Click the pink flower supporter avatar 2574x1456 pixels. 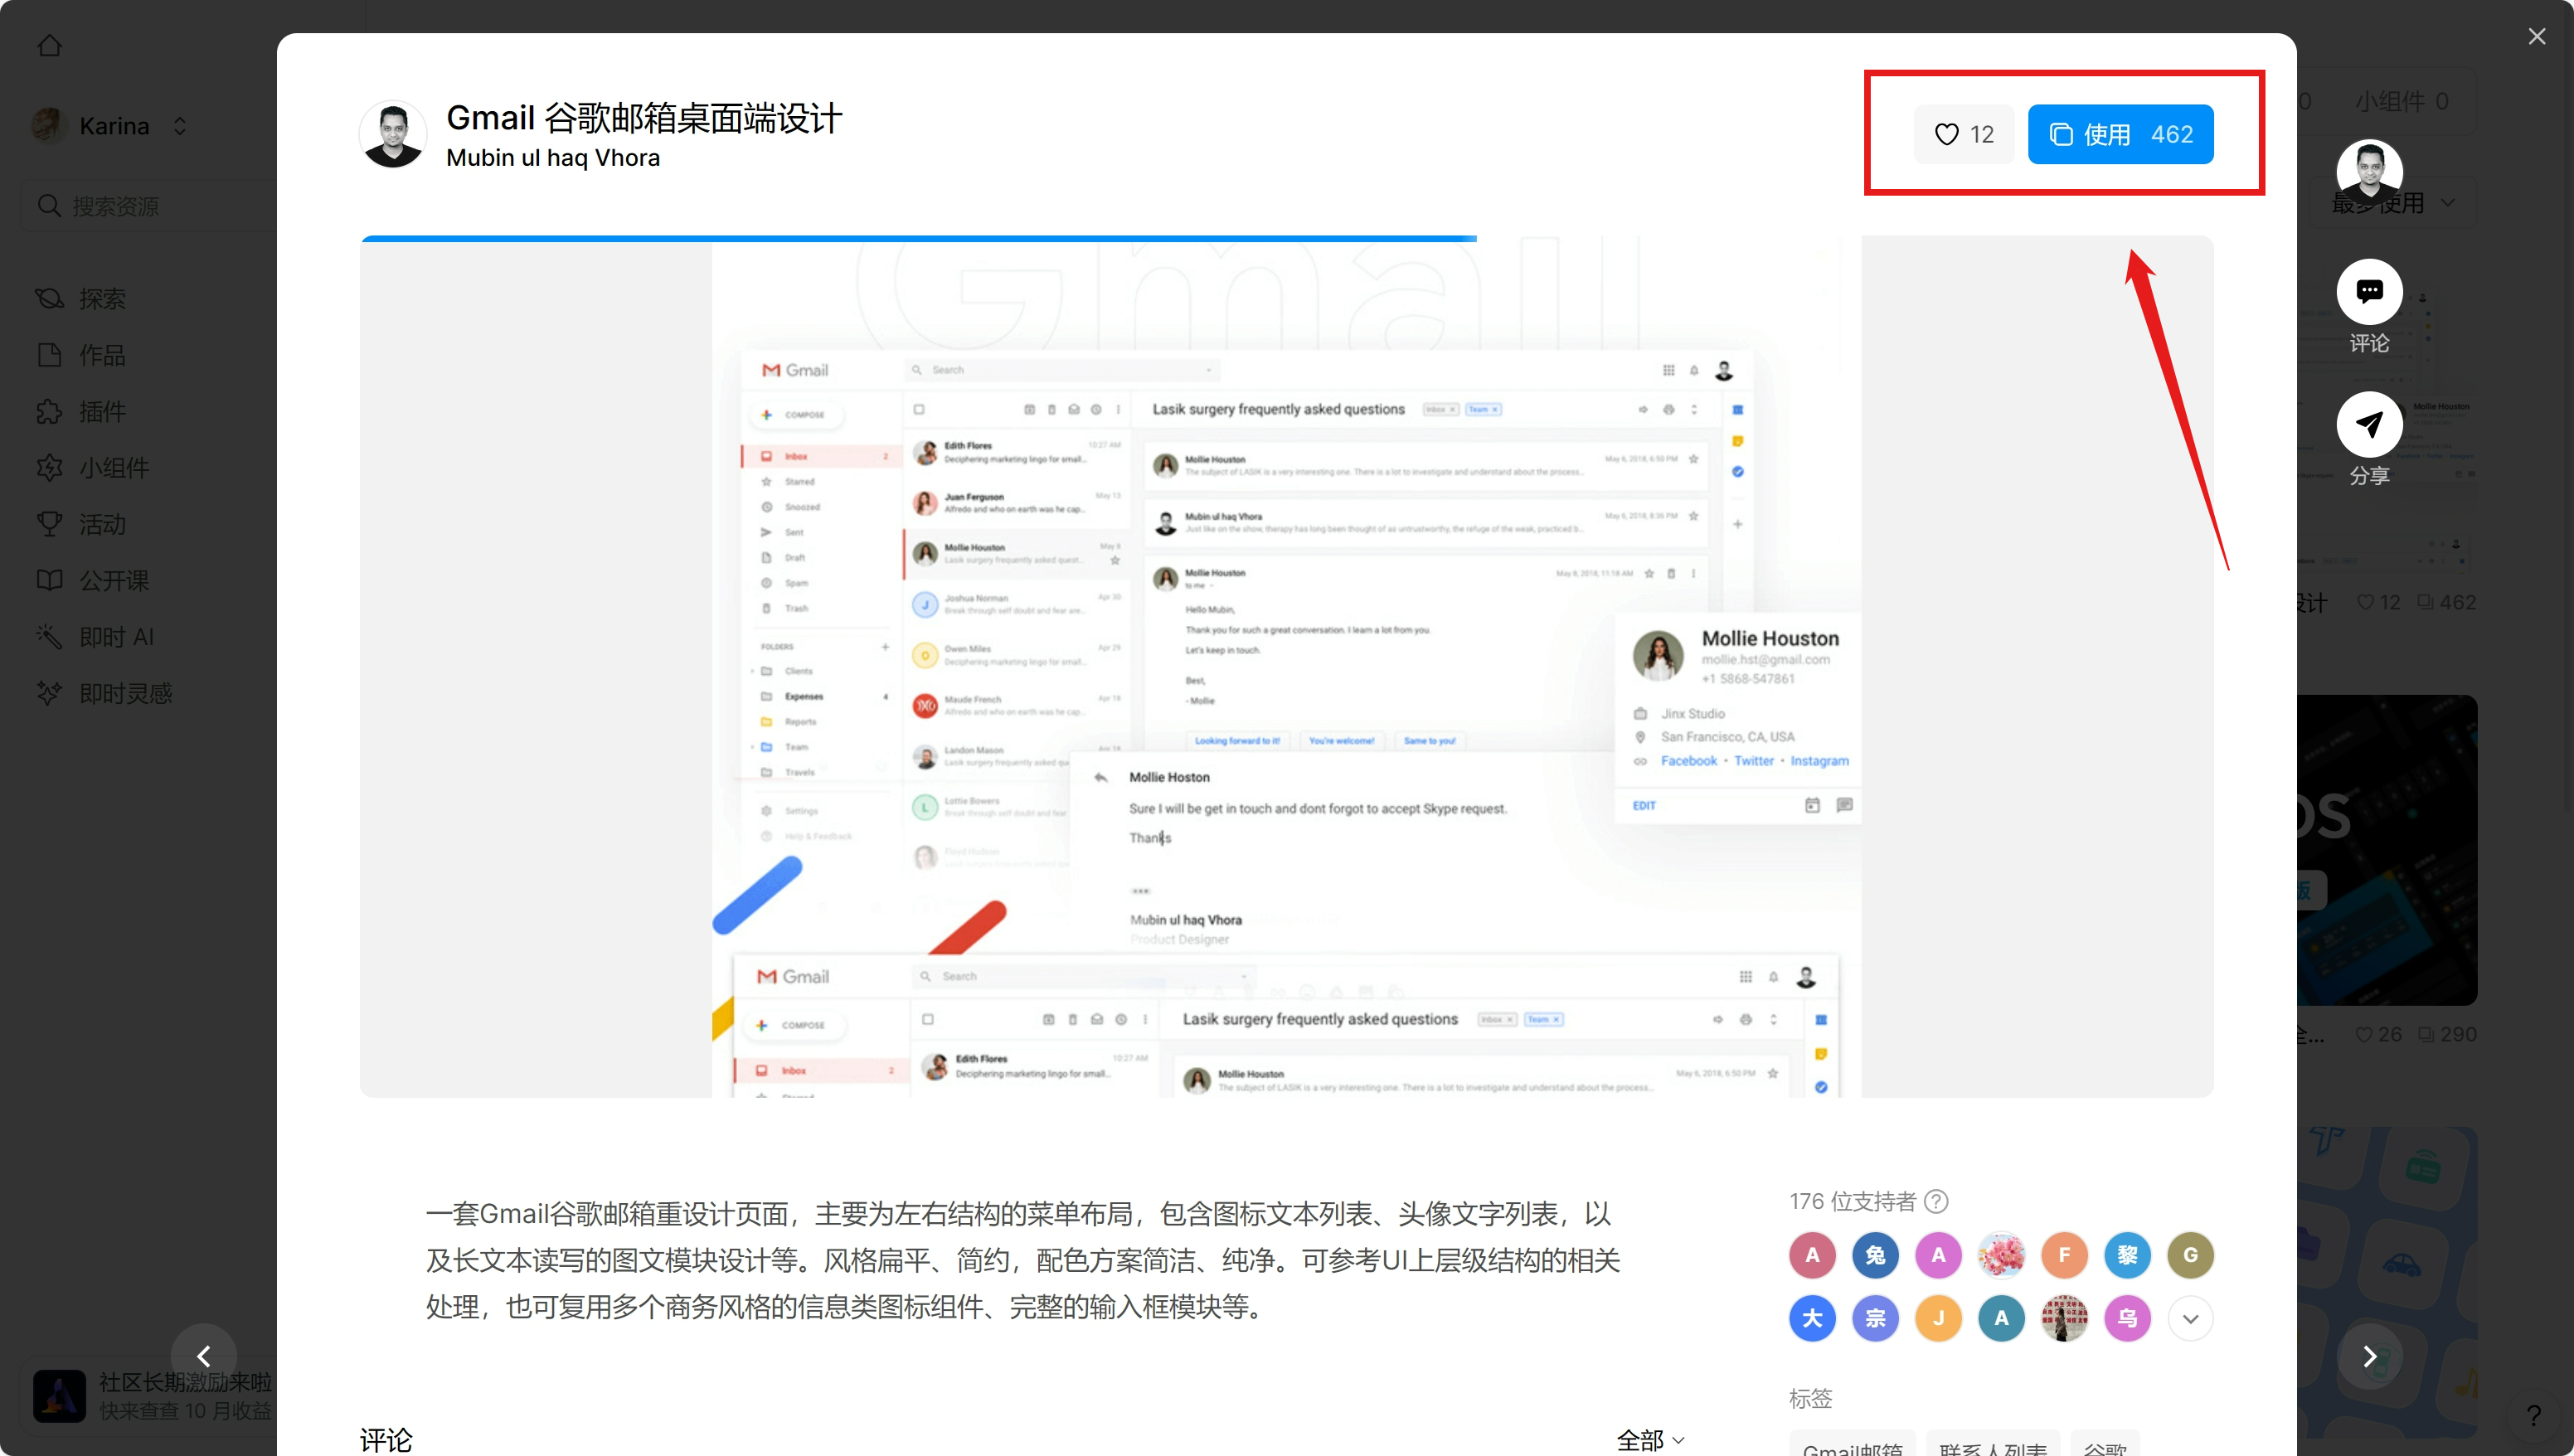pyautogui.click(x=2001, y=1255)
